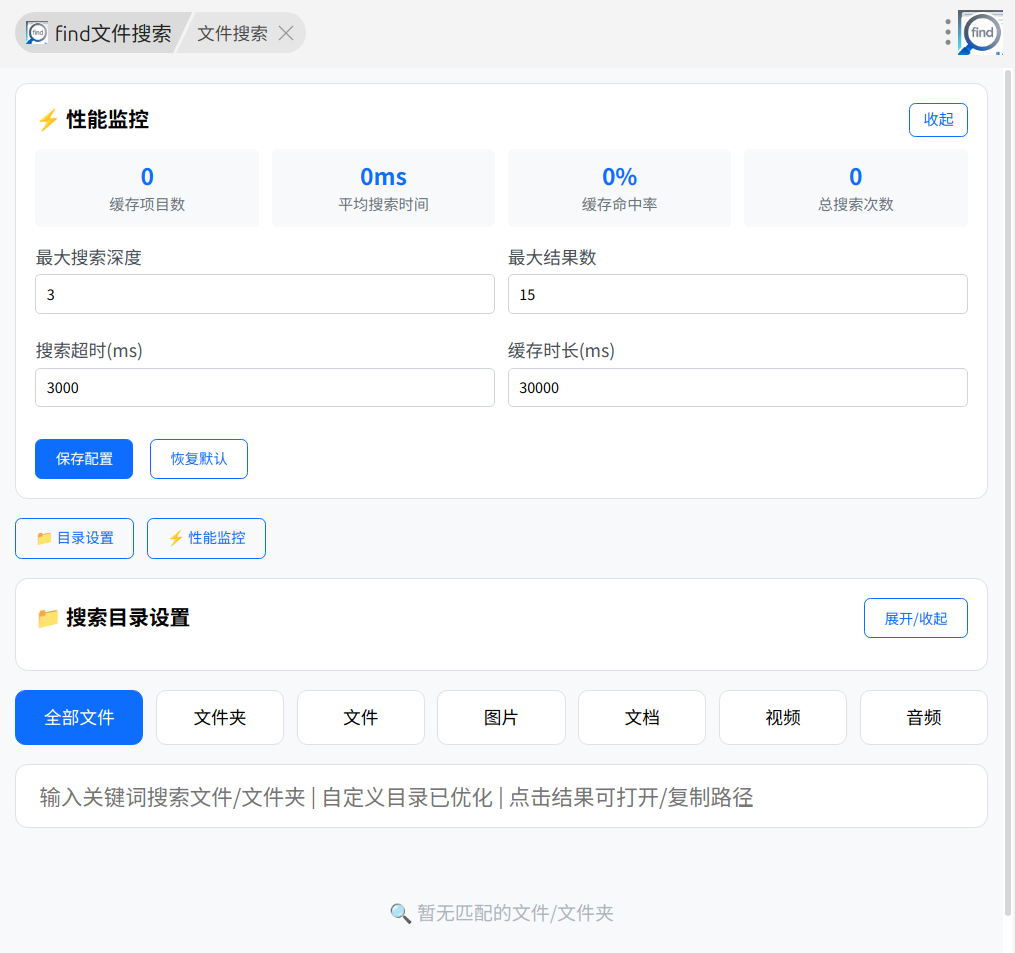The width and height of the screenshot is (1015, 953).
Task: Close the 文件搜索 tab
Action: pyautogui.click(x=286, y=33)
